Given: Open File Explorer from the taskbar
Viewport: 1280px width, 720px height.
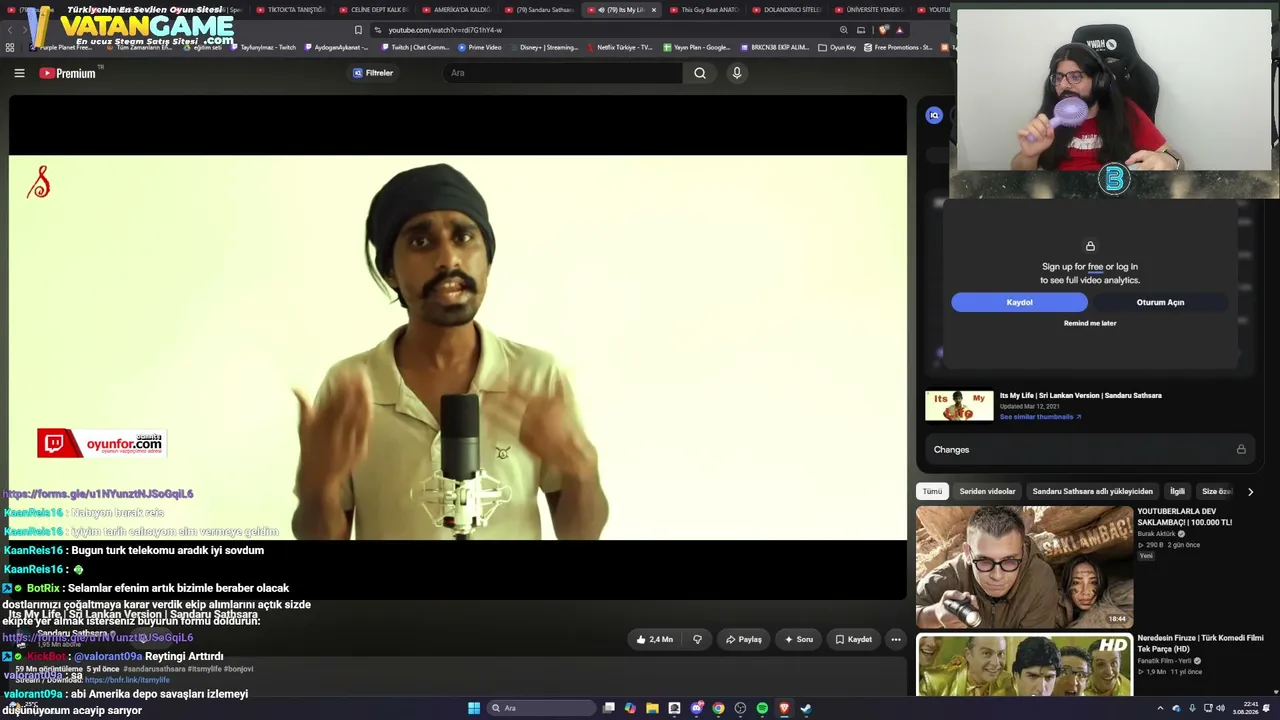Looking at the screenshot, I should click(x=652, y=708).
